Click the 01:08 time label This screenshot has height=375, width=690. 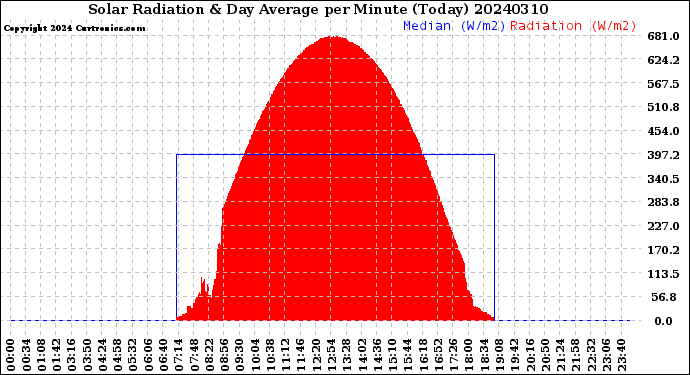click(41, 355)
